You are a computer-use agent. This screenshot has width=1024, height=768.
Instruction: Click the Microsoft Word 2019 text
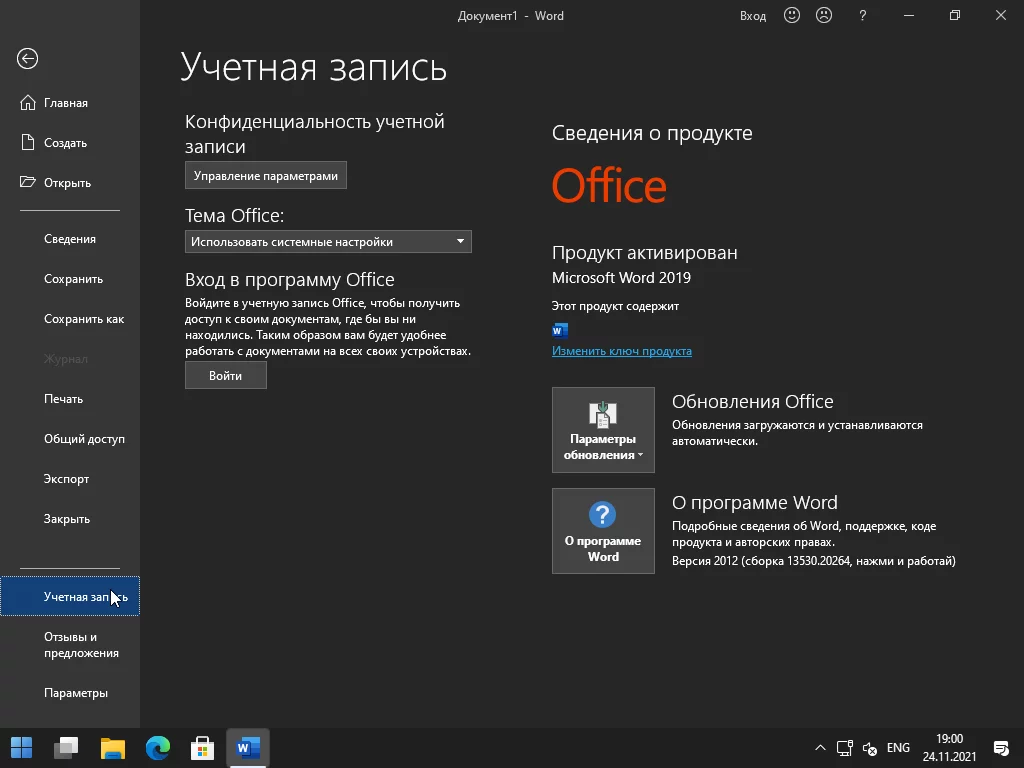(x=621, y=278)
